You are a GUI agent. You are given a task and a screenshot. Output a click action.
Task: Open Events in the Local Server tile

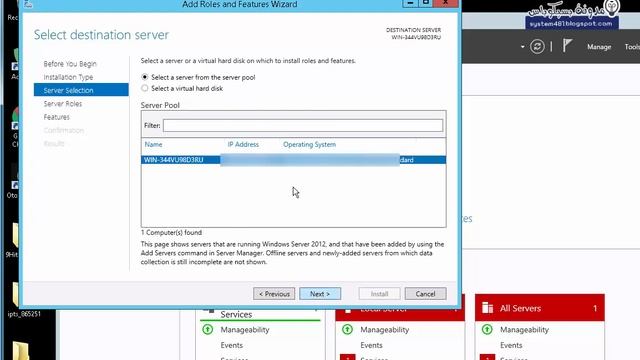pos(371,345)
